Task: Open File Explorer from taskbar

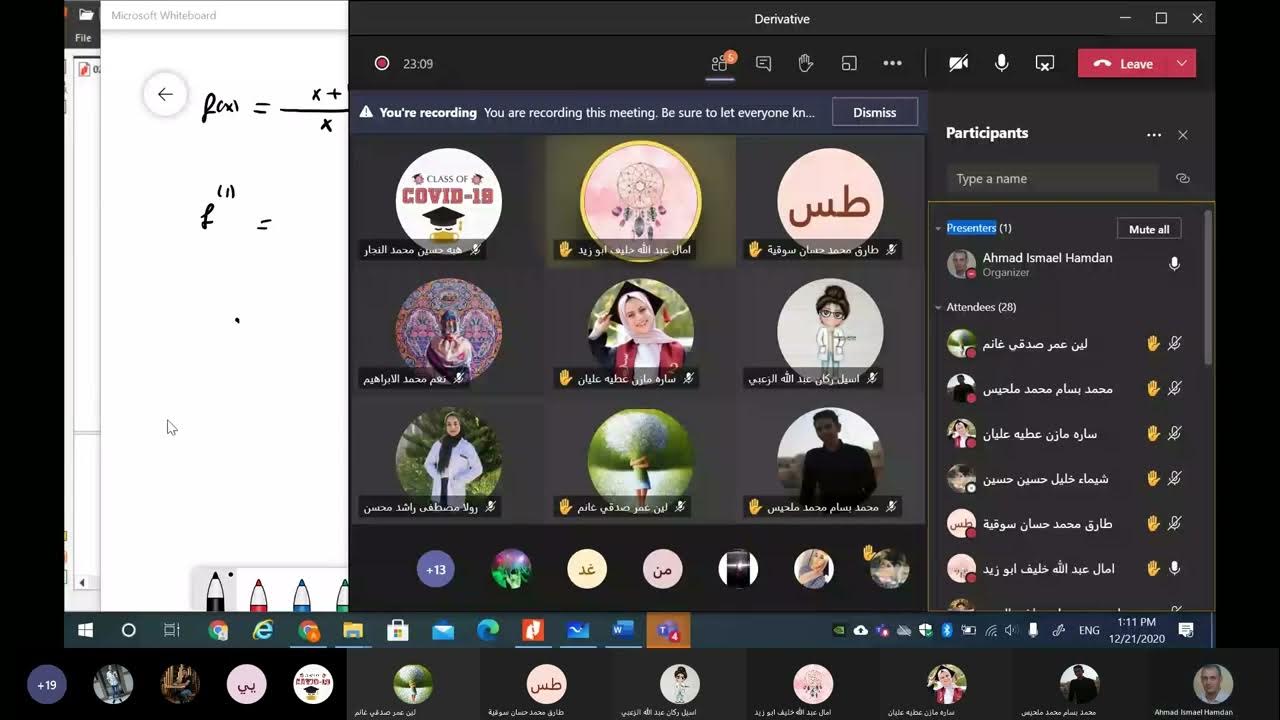Action: pyautogui.click(x=353, y=630)
